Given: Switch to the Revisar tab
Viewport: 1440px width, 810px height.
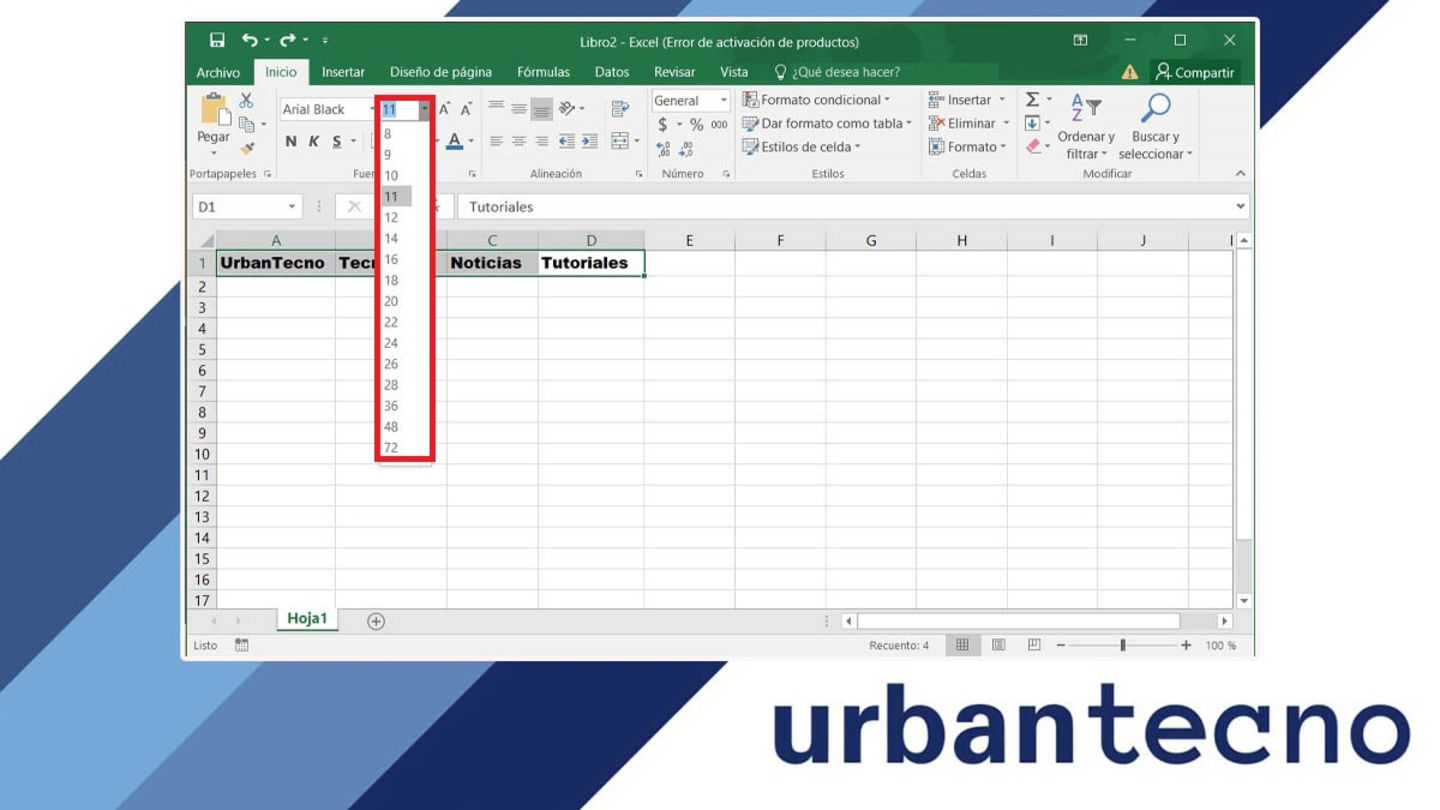Looking at the screenshot, I should (x=674, y=72).
